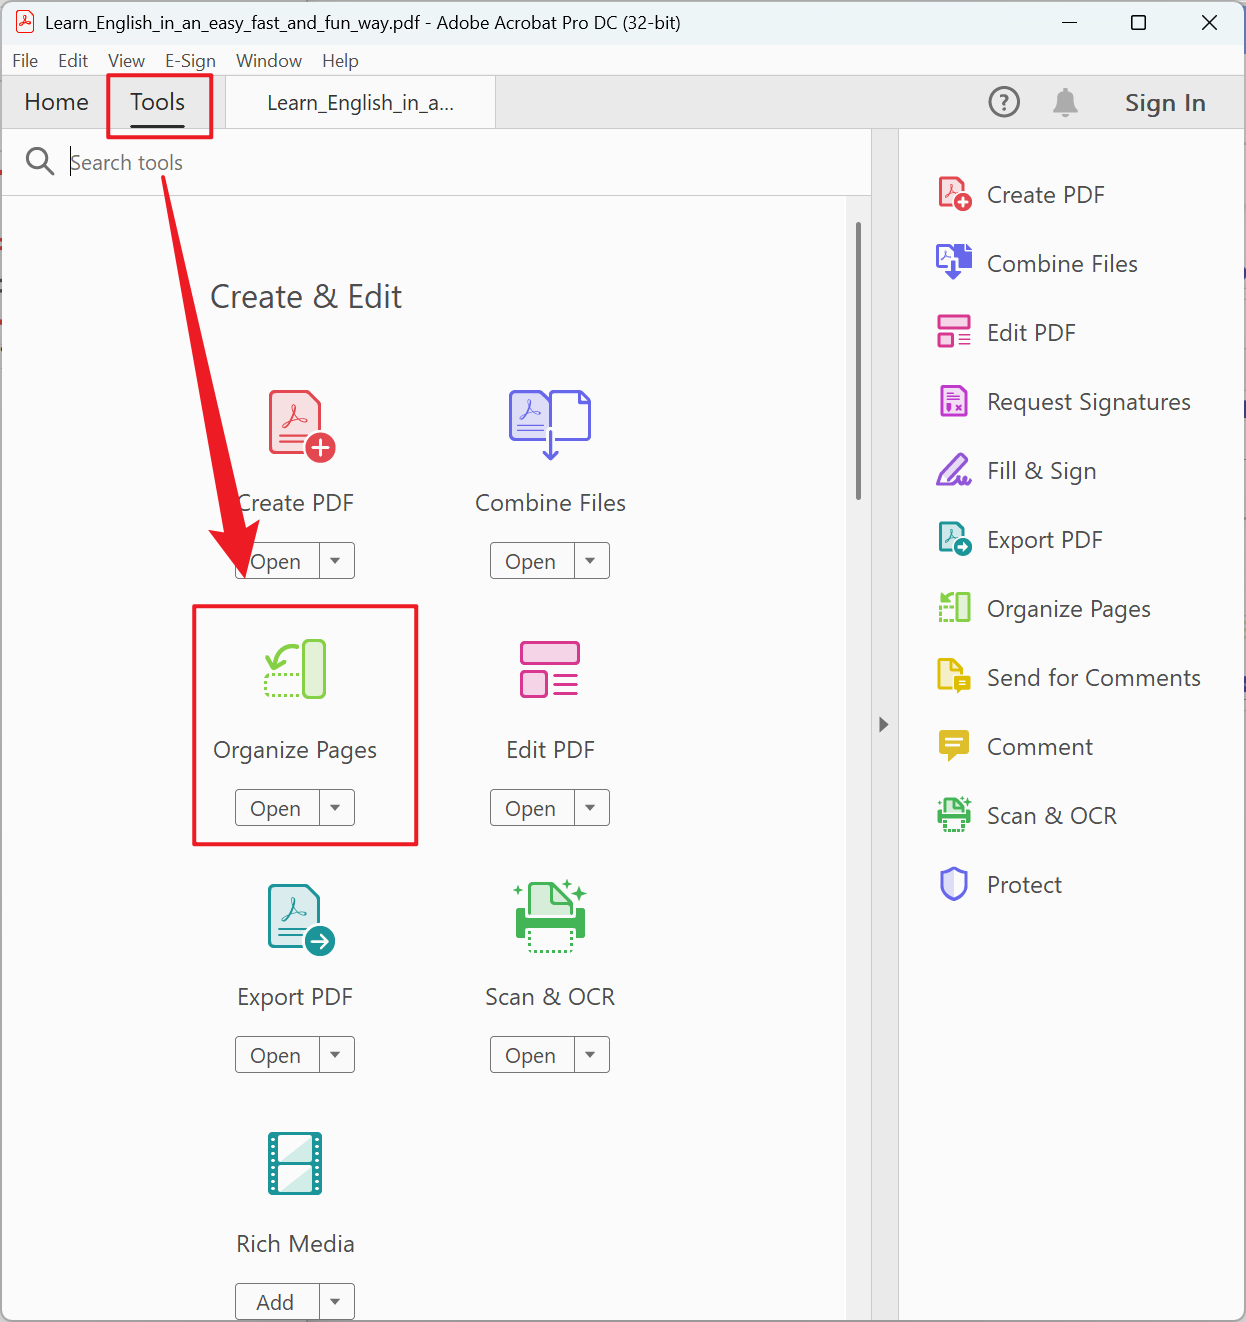Click the search magnifier icon

coord(40,161)
